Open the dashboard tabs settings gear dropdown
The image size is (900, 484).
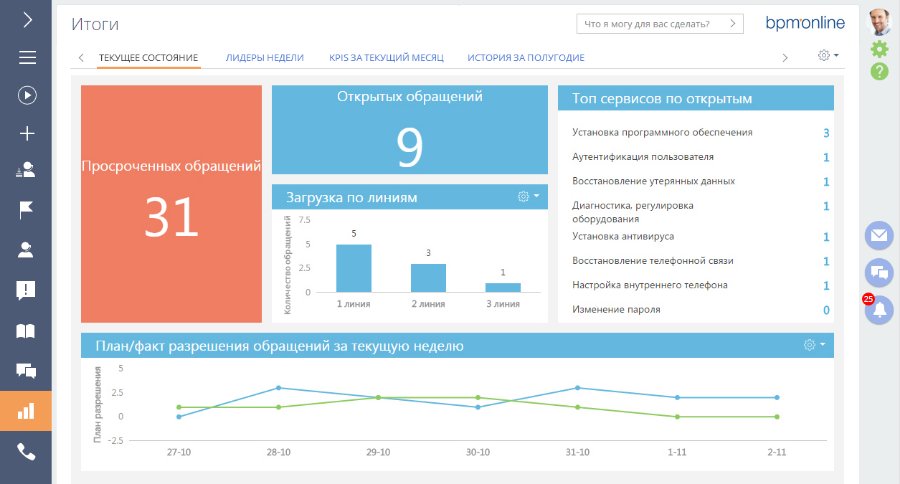(x=828, y=56)
